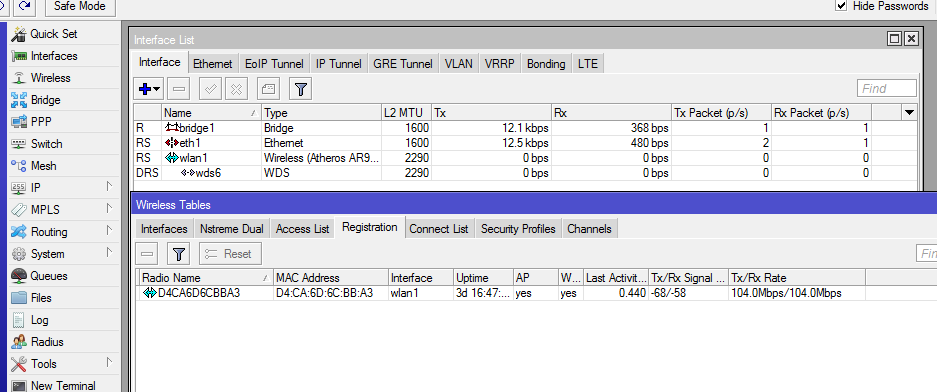Open the Bridge menu icon
The width and height of the screenshot is (937, 392).
[x=20, y=100]
